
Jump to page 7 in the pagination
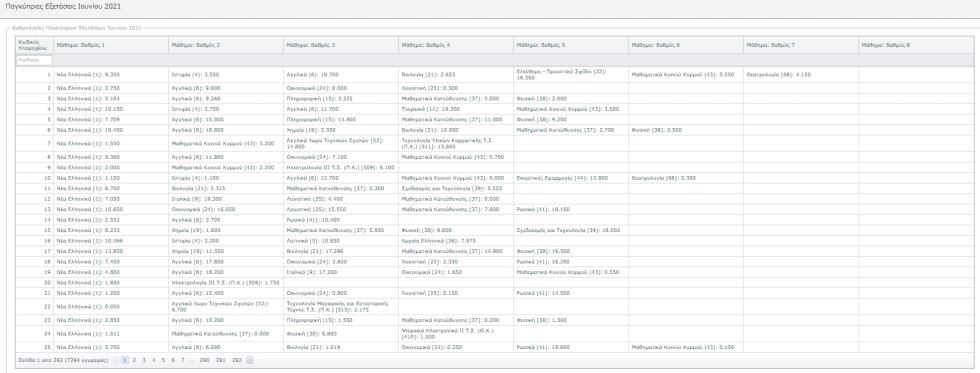click(x=182, y=360)
